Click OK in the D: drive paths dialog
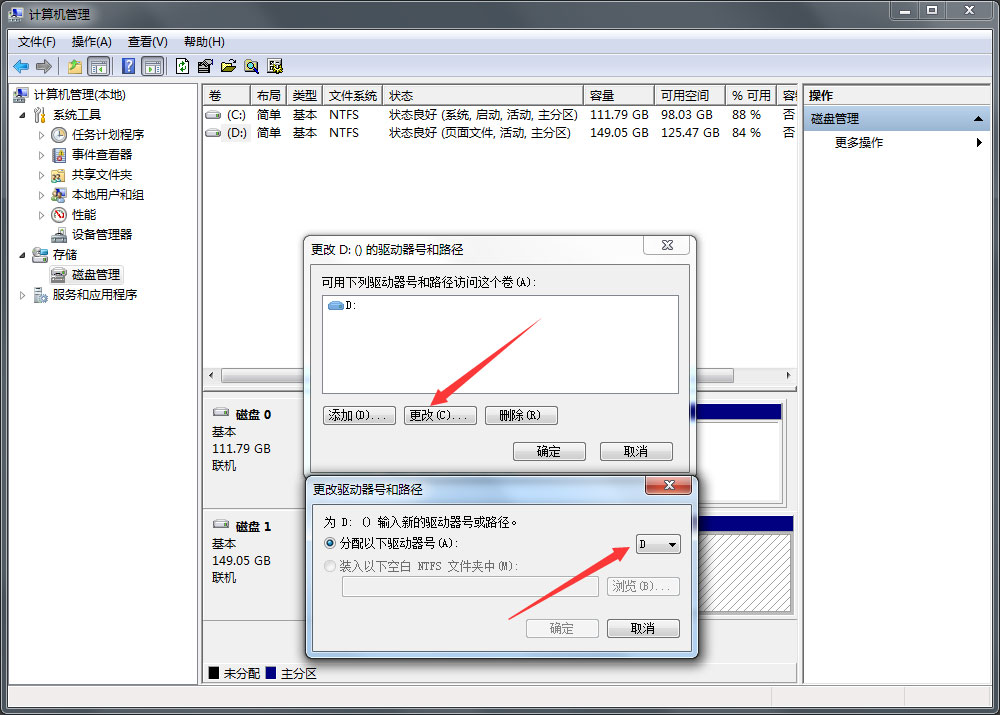This screenshot has height=715, width=1000. (549, 452)
